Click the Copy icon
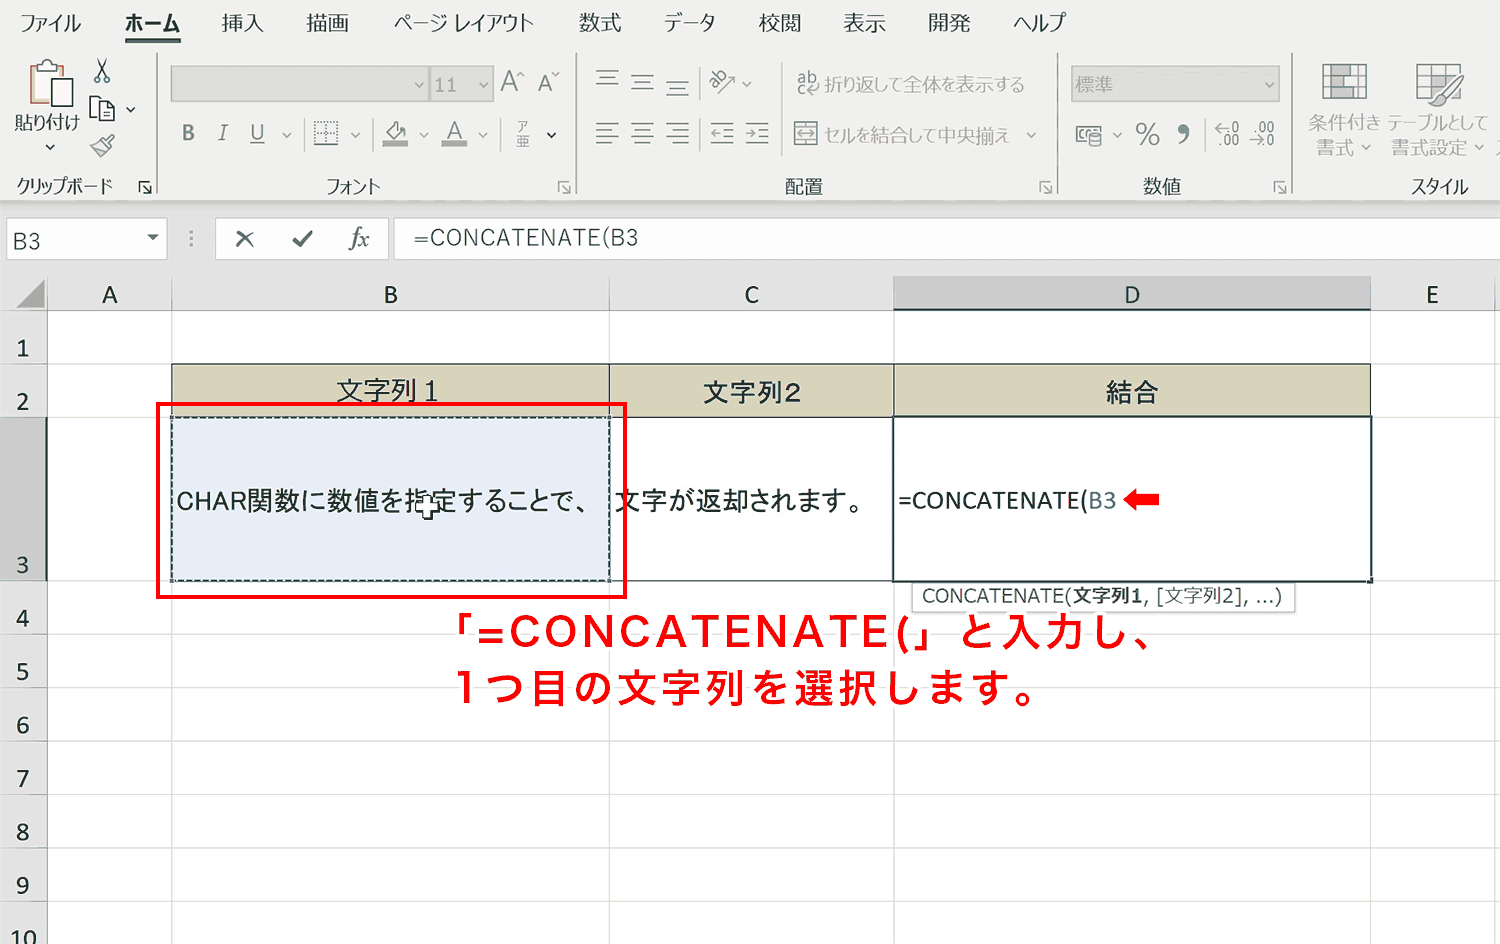 click(102, 109)
